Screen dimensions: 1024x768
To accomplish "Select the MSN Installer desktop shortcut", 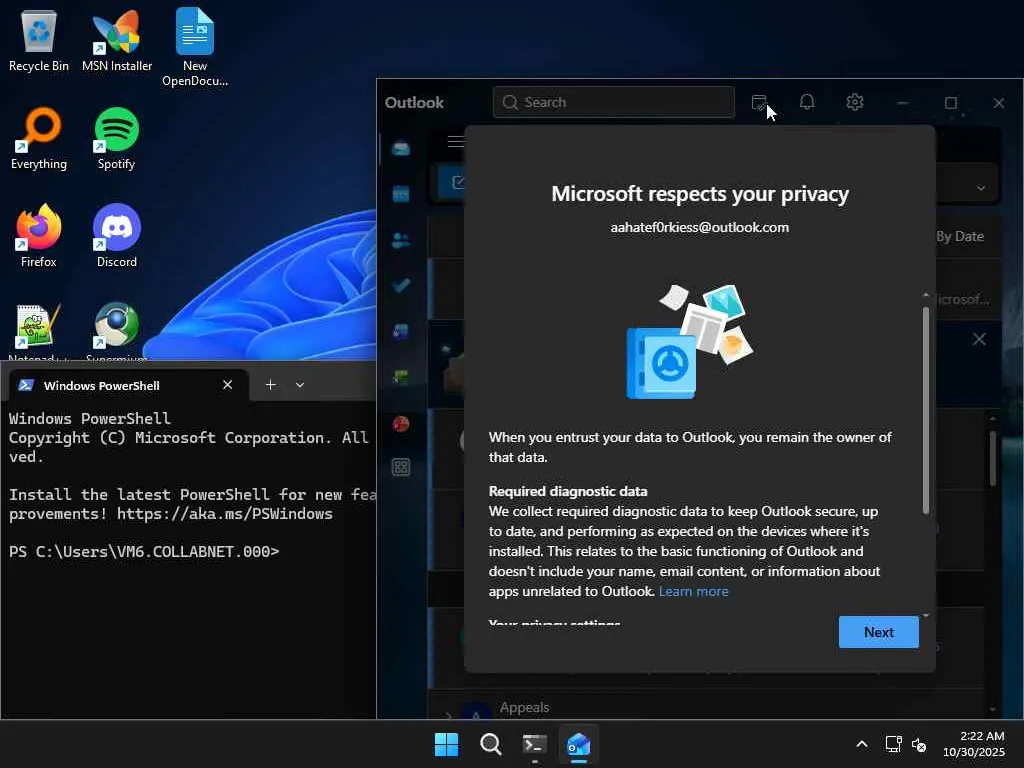I will (x=117, y=40).
